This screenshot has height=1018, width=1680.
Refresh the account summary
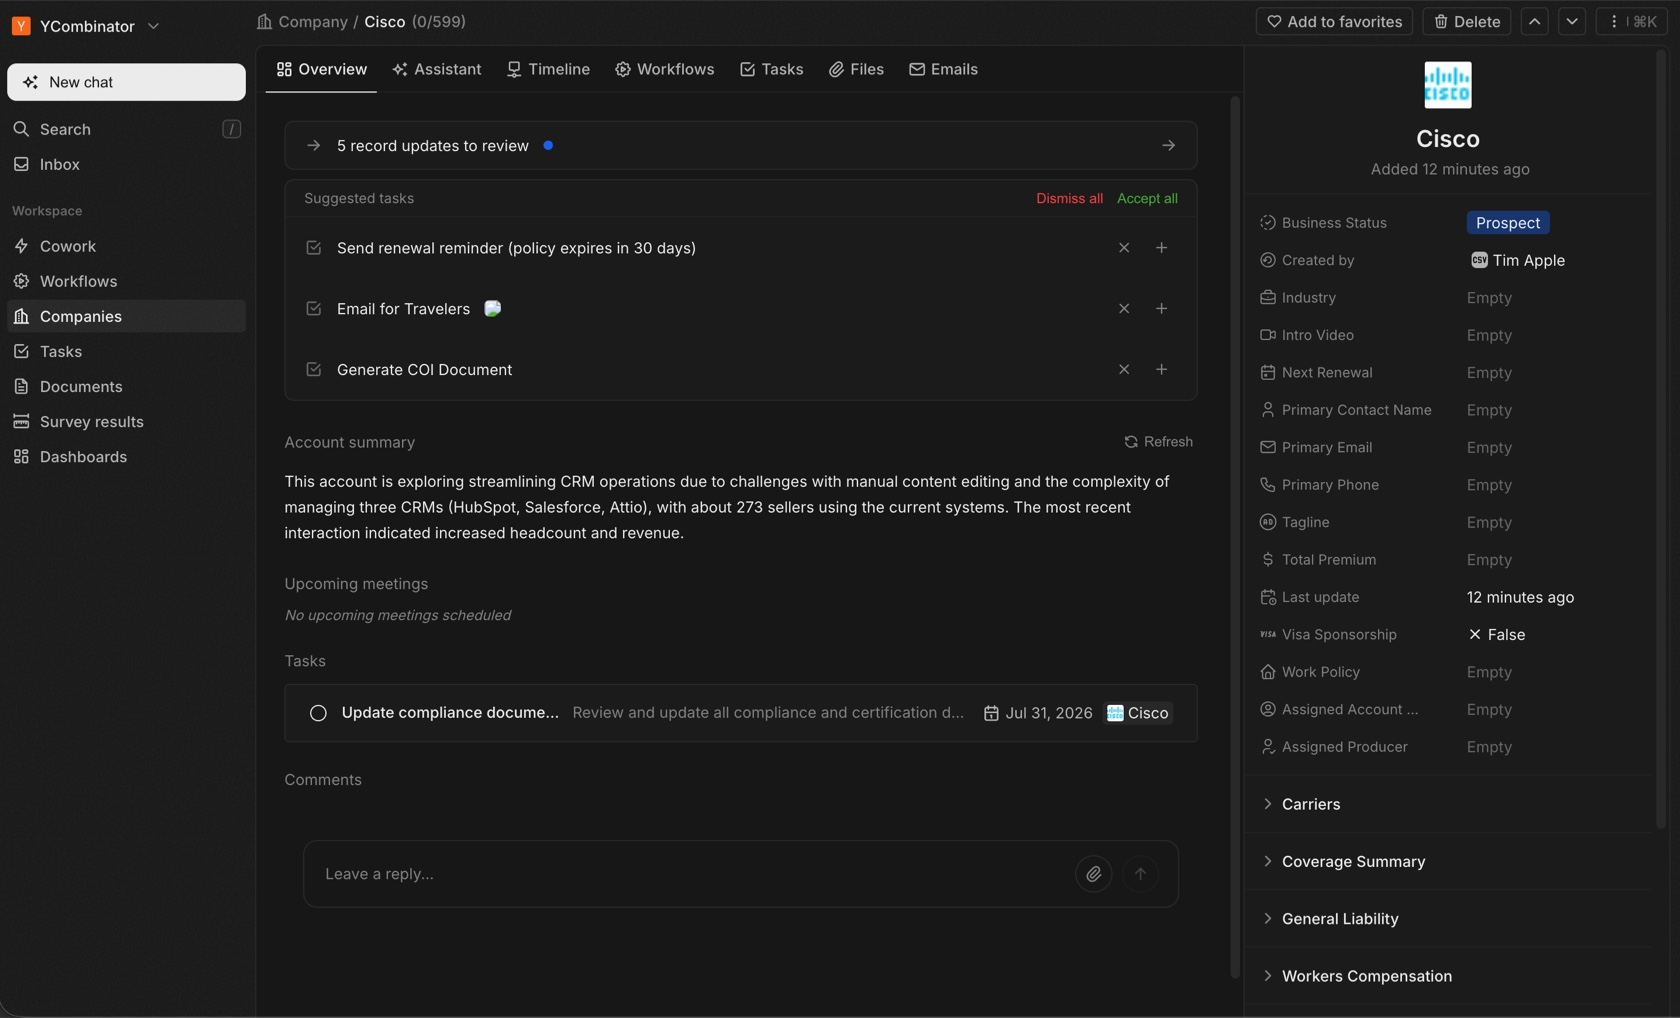click(x=1158, y=442)
